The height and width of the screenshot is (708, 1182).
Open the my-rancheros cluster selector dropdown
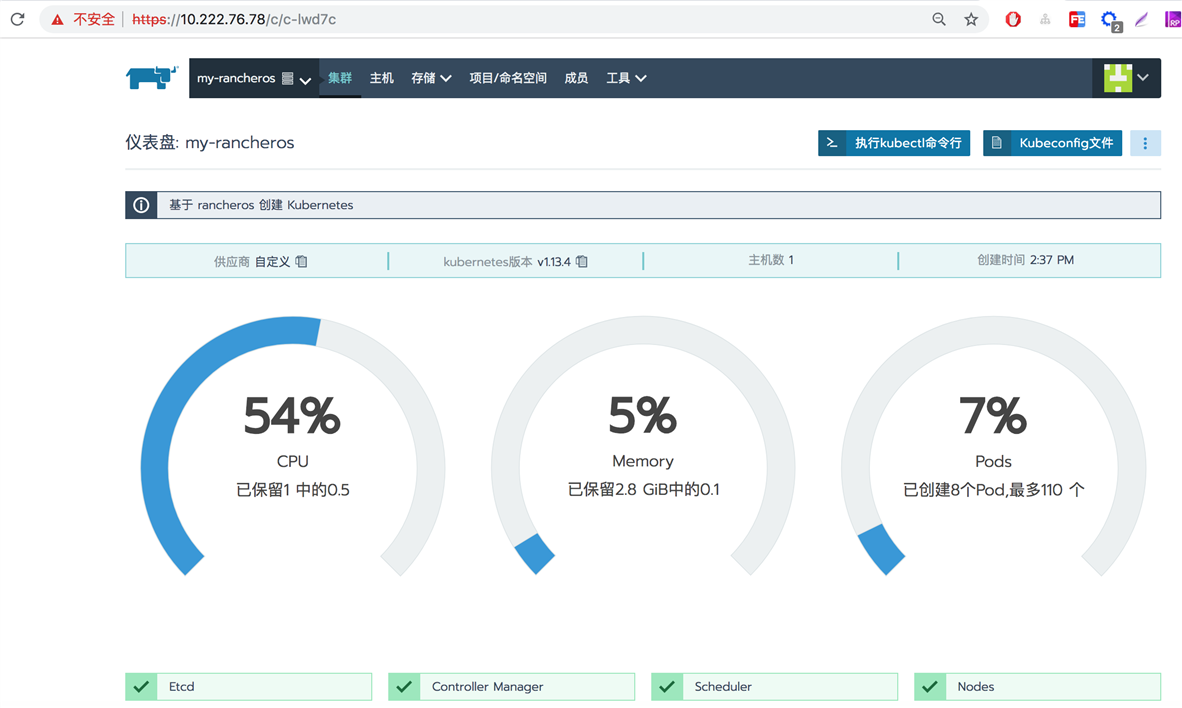pyautogui.click(x=254, y=78)
